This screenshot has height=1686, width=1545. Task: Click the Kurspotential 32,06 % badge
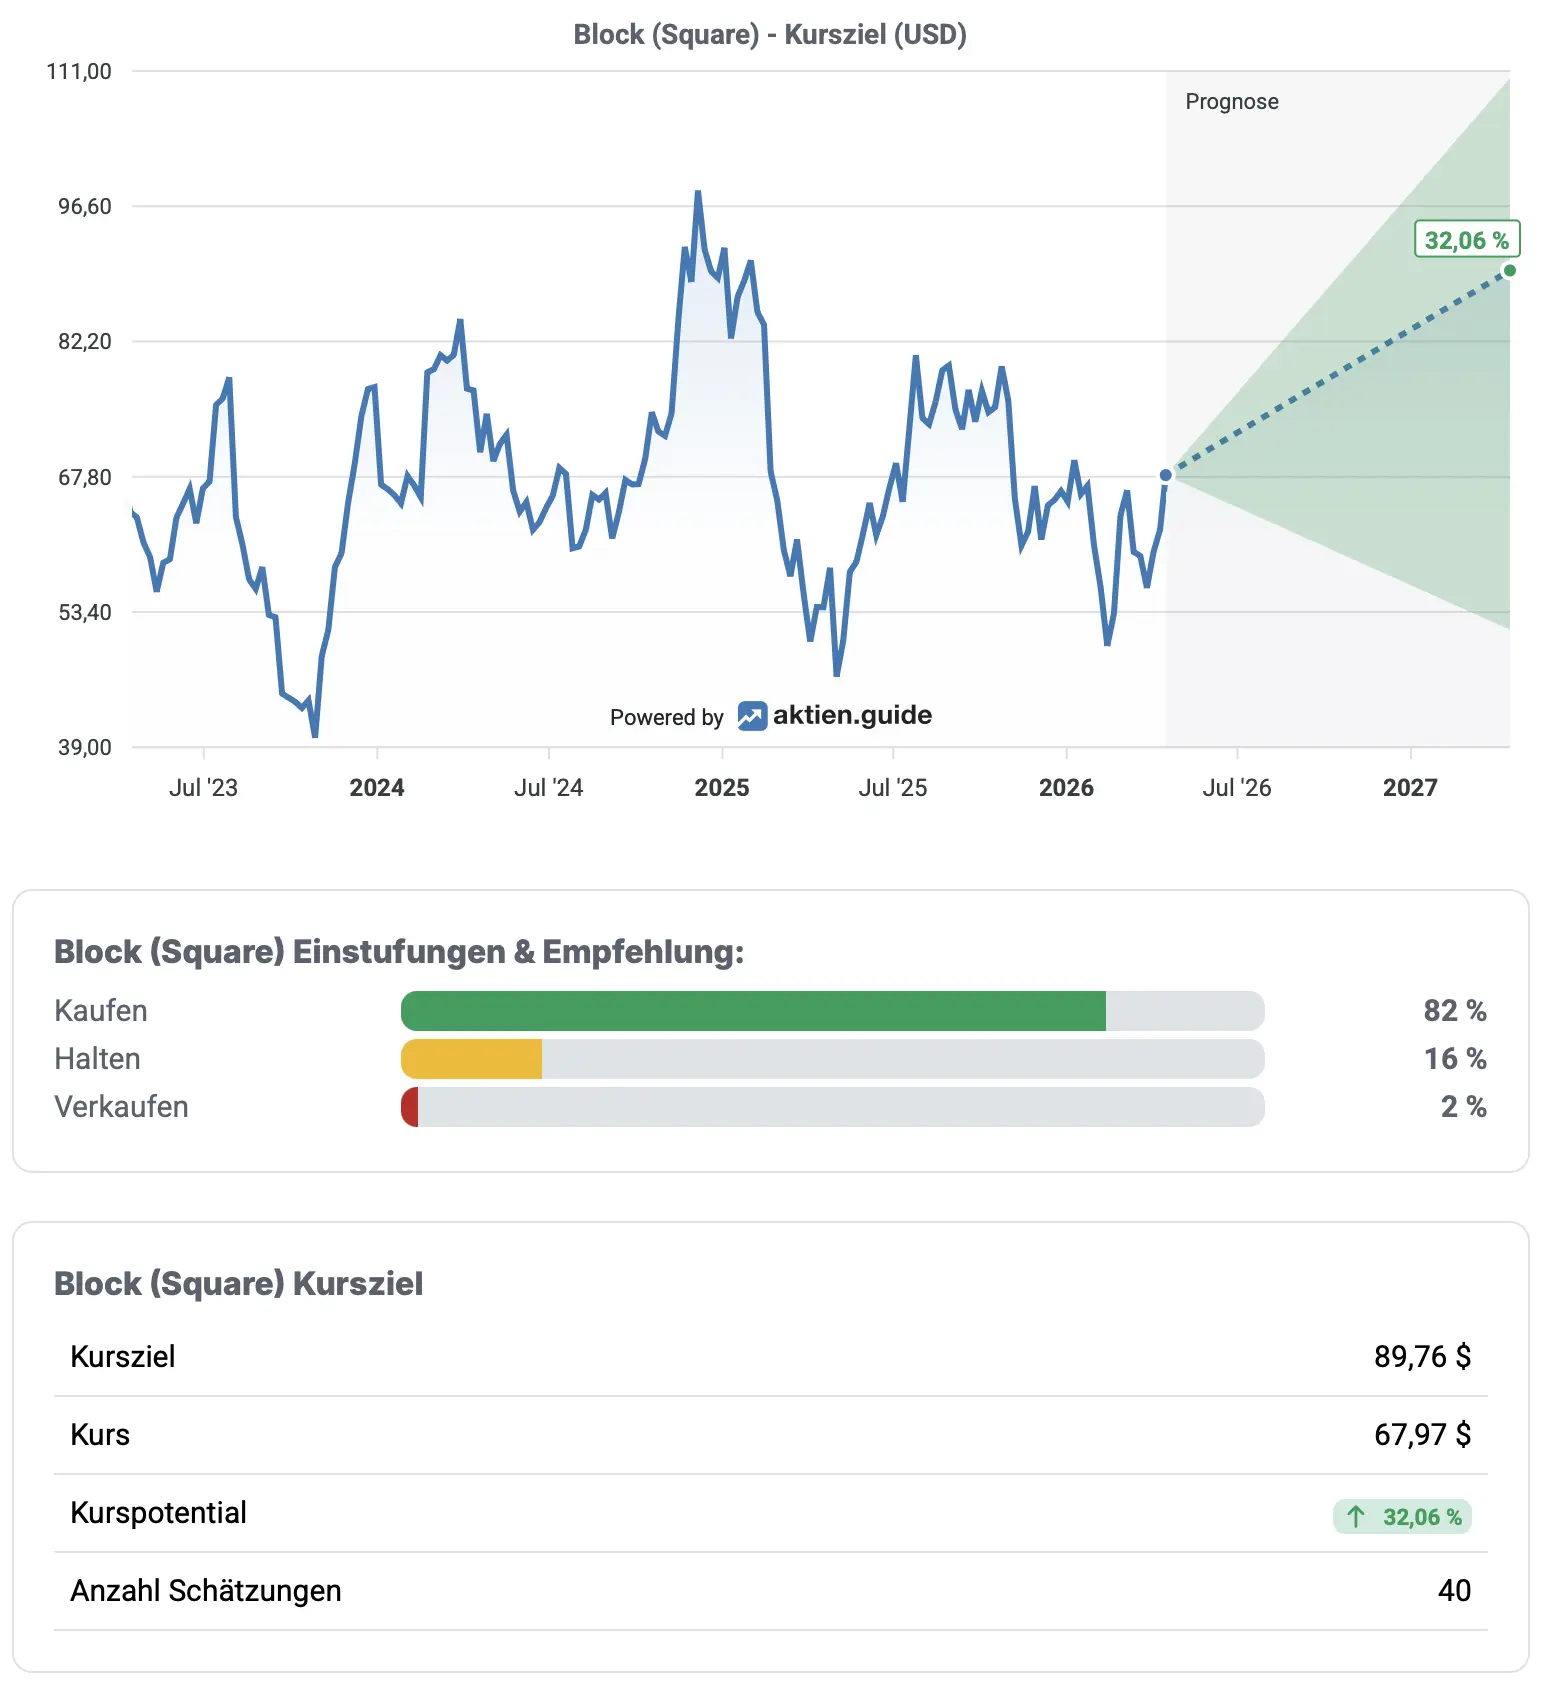click(1402, 1517)
